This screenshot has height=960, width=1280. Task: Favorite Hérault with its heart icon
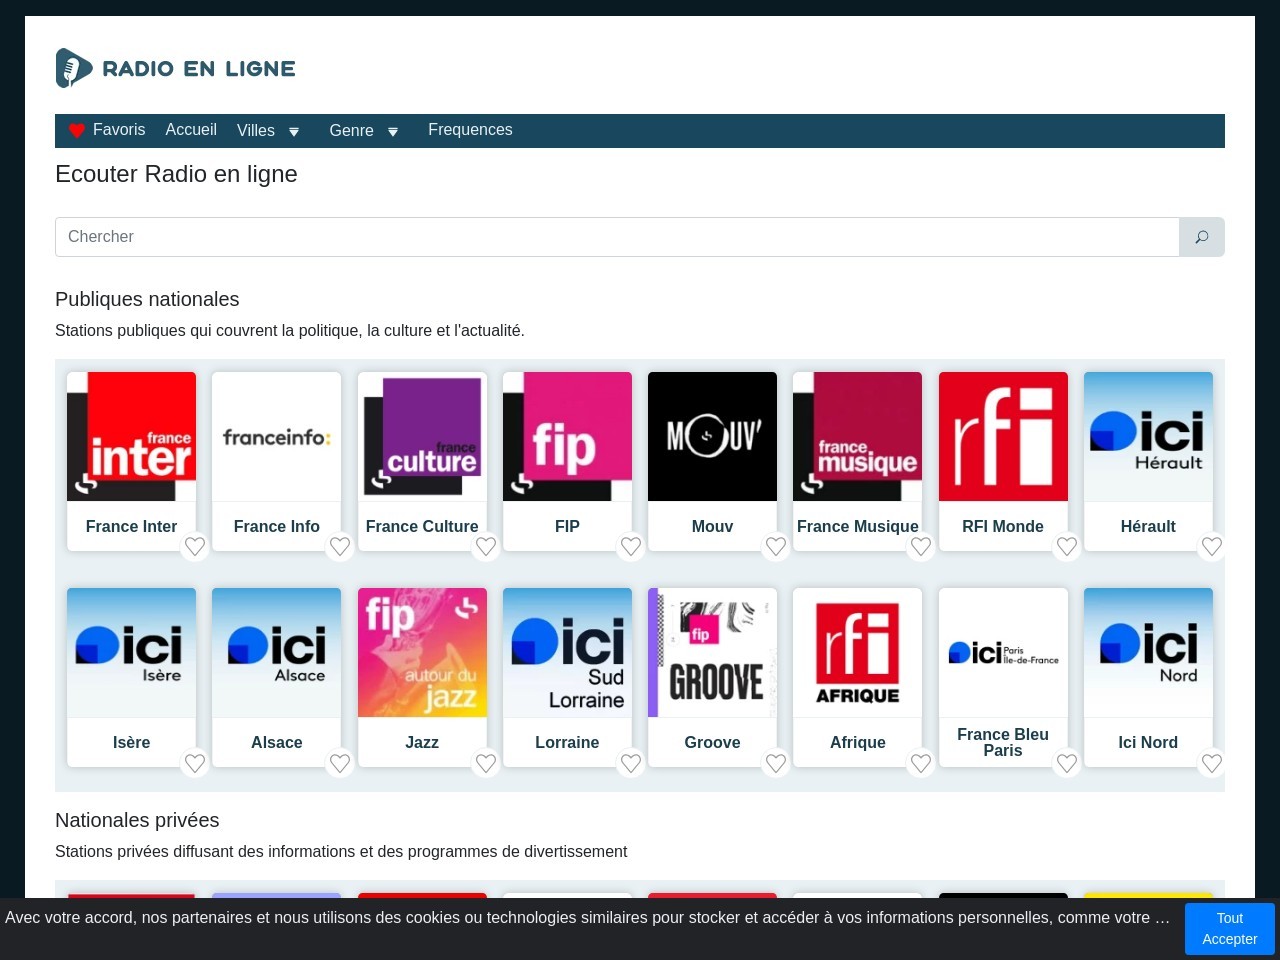1212,546
